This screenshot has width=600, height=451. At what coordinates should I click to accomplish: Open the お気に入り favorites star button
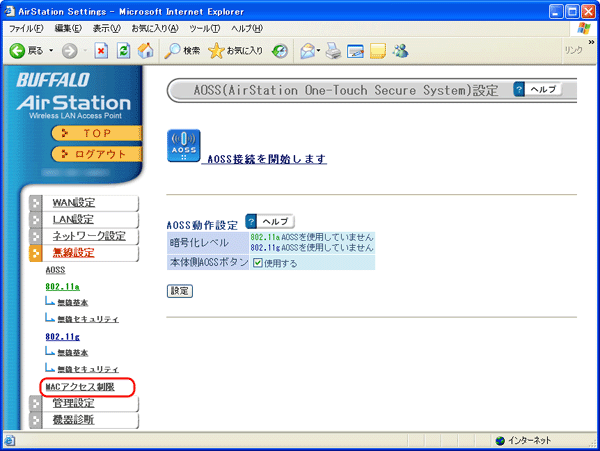click(236, 50)
